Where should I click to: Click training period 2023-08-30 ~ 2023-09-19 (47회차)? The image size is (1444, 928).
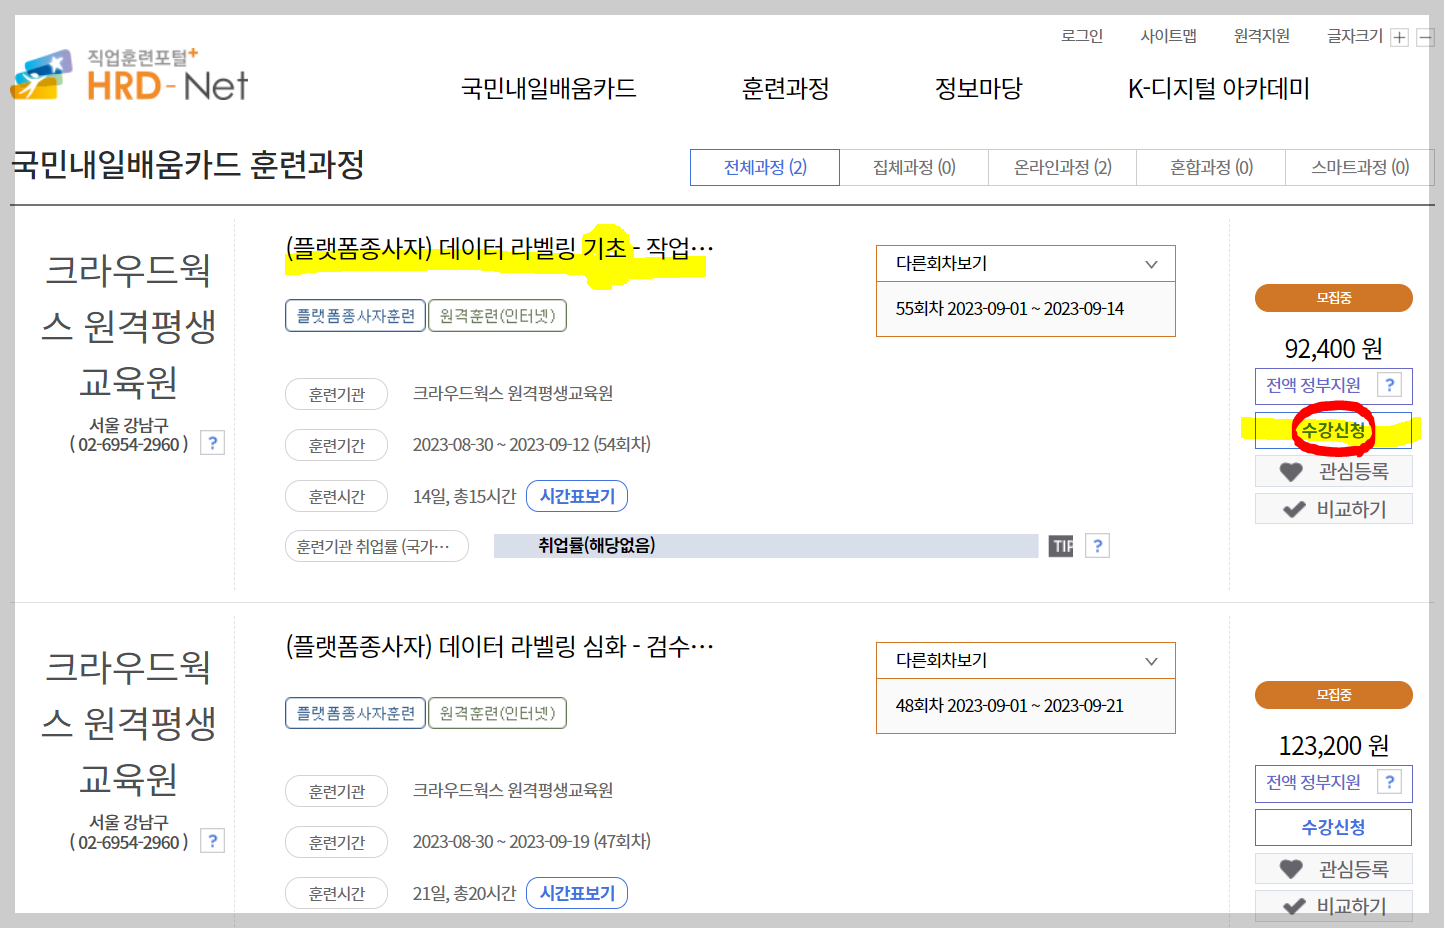(532, 841)
